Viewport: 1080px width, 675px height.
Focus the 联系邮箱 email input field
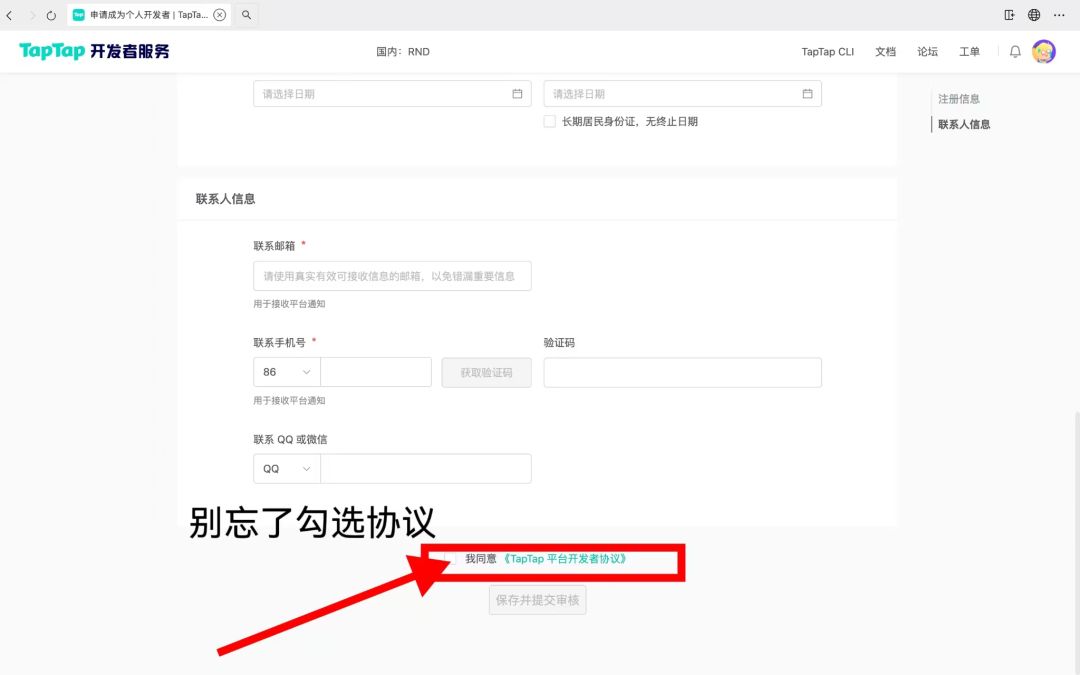pos(393,276)
